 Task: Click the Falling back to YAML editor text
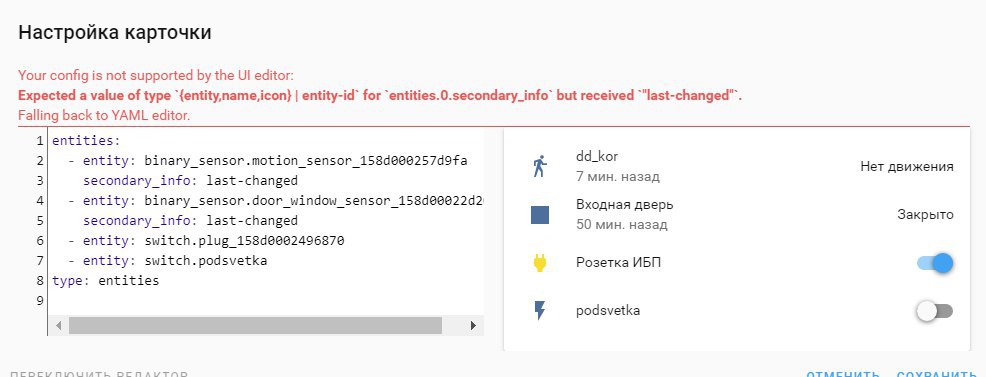click(104, 116)
